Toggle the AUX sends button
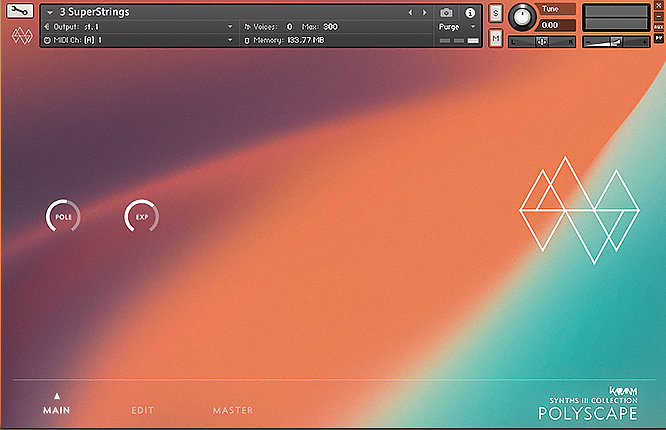The image size is (666, 430). pos(658,27)
